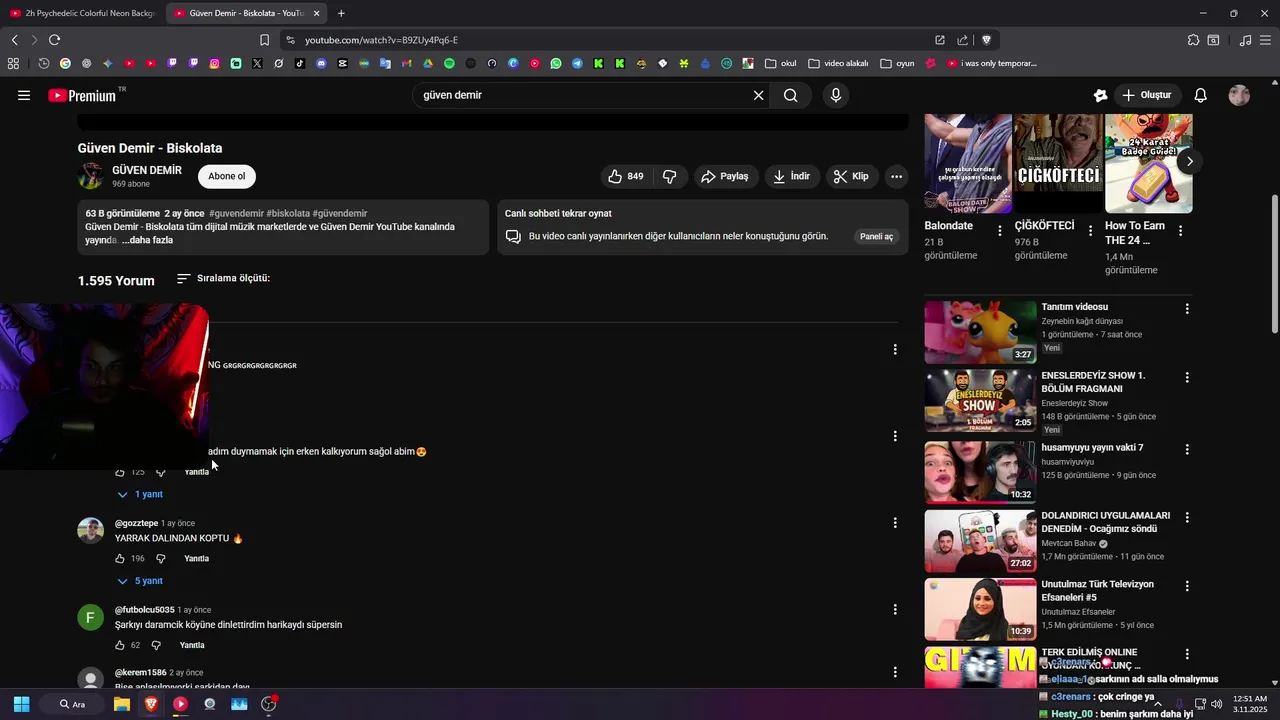Image resolution: width=1280 pixels, height=720 pixels.
Task: Open @gozztepe profile link
Action: coord(136,523)
